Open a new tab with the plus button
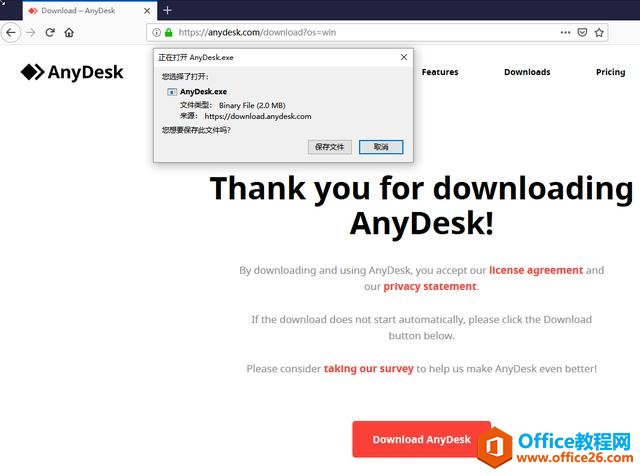Screen dimensions: 640x475 tap(167, 11)
